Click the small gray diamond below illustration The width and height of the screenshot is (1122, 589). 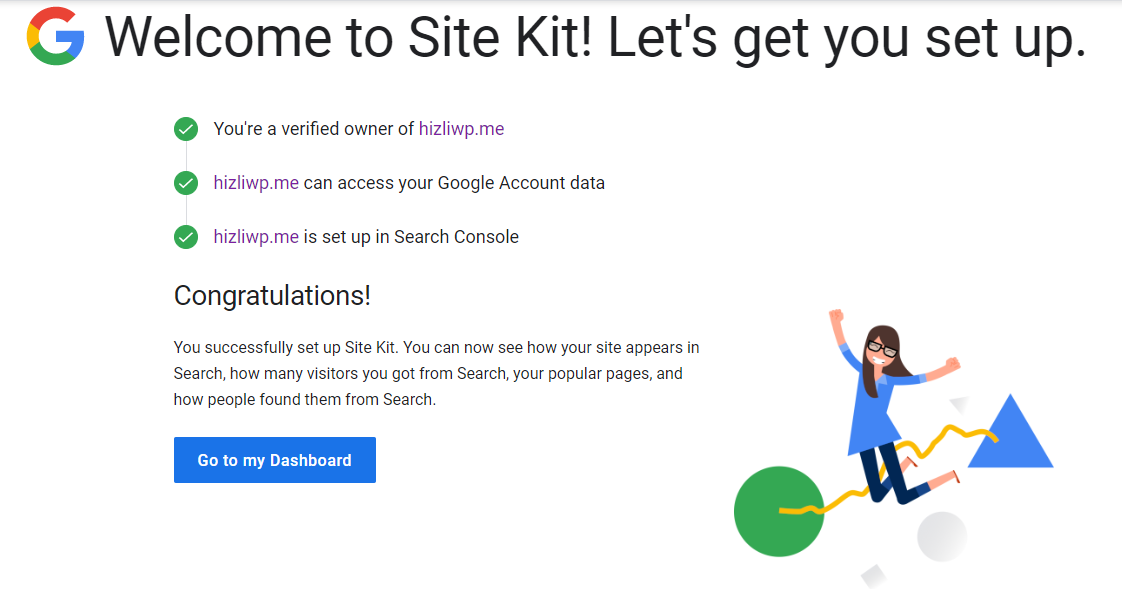(x=874, y=576)
